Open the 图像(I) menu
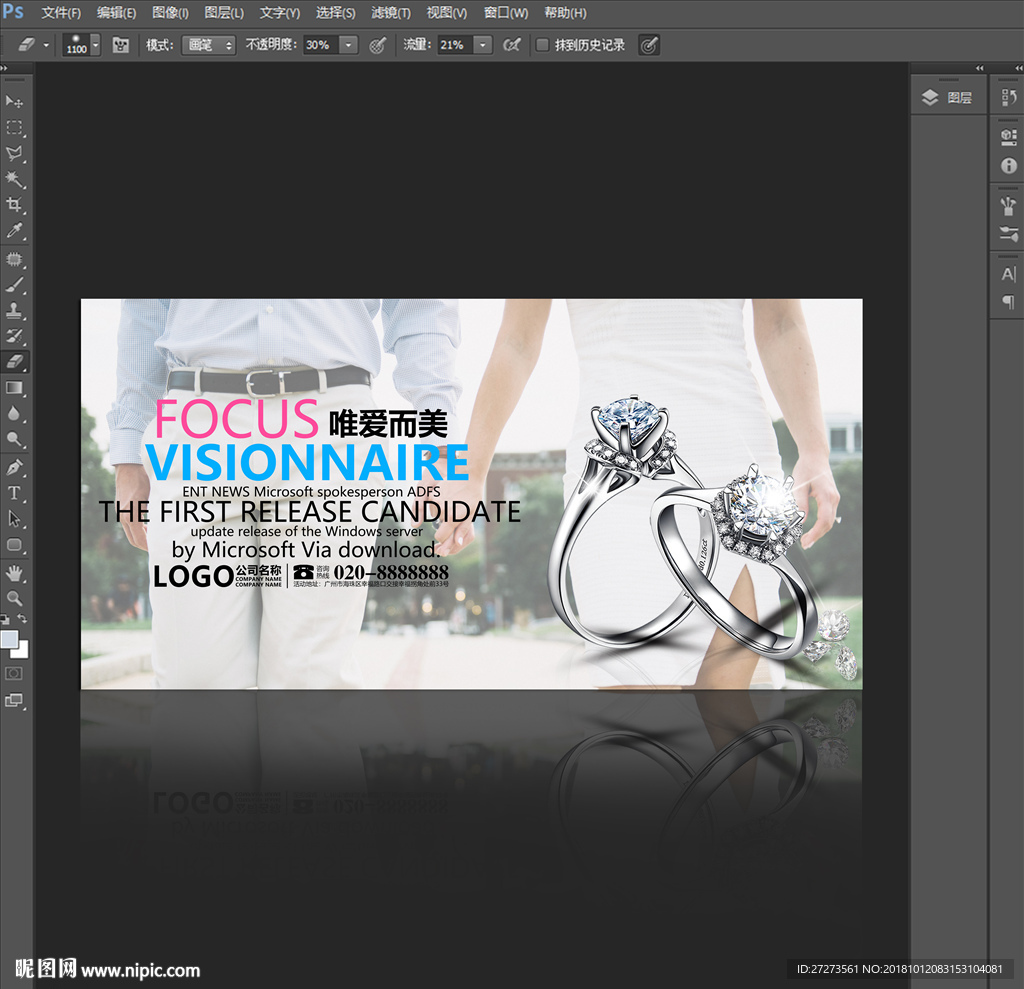Image resolution: width=1024 pixels, height=989 pixels. 170,13
